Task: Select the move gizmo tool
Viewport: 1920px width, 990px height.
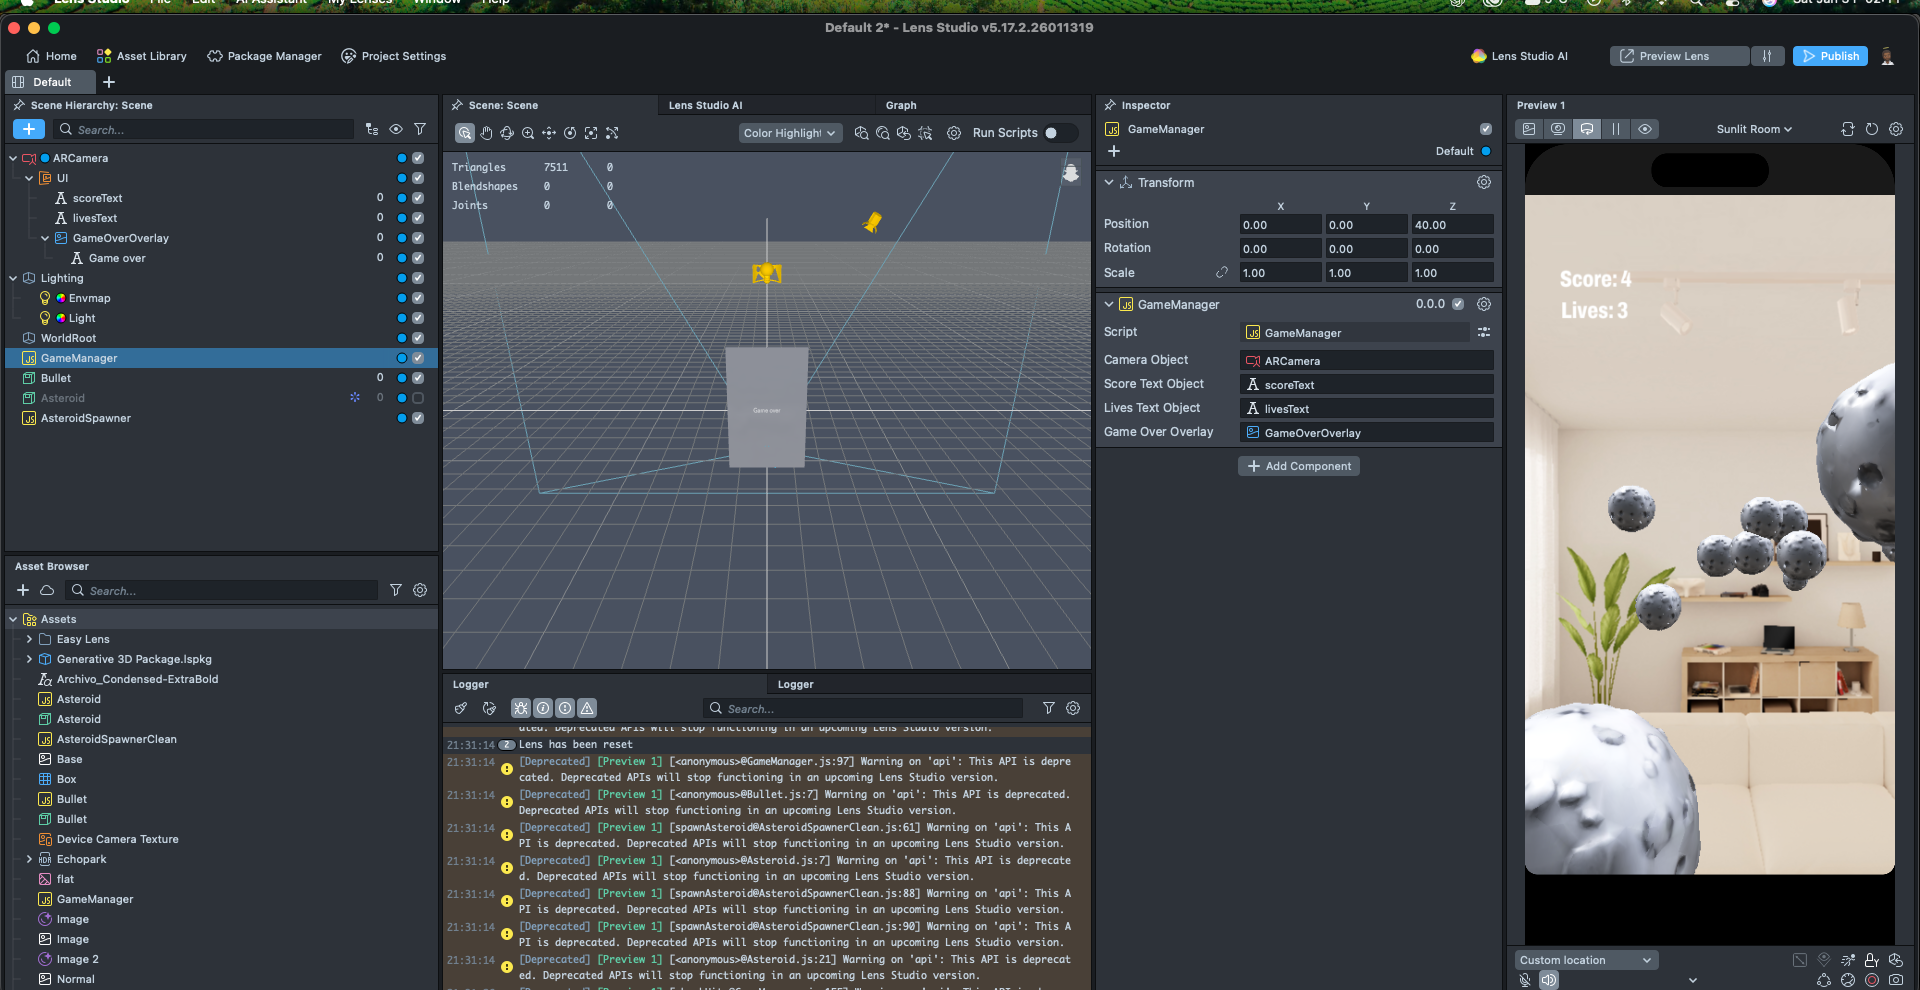Action: (549, 133)
